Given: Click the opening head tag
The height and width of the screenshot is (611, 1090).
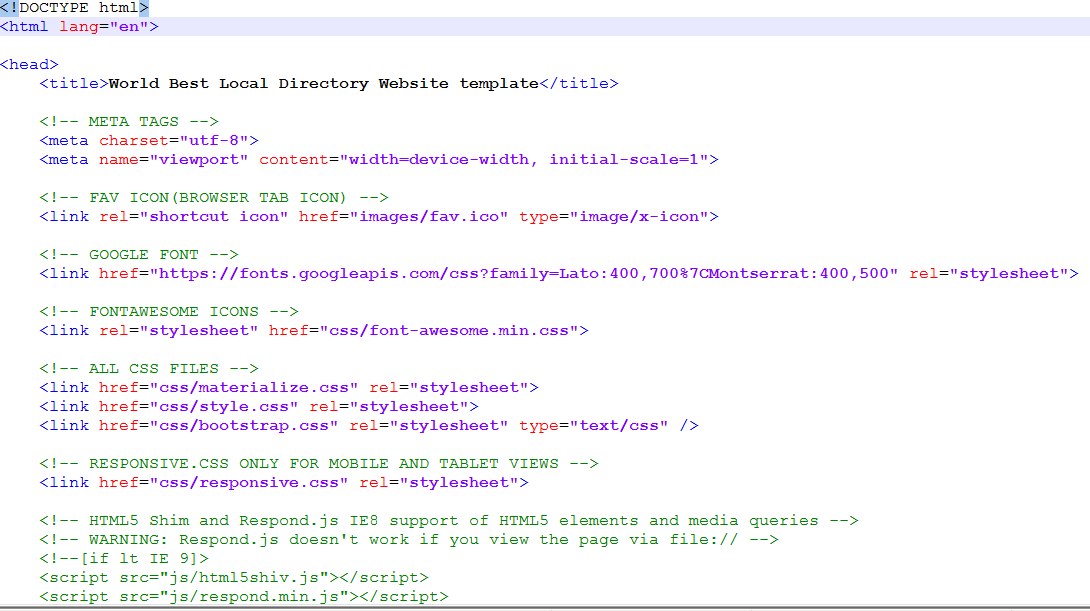Looking at the screenshot, I should coord(29,65).
